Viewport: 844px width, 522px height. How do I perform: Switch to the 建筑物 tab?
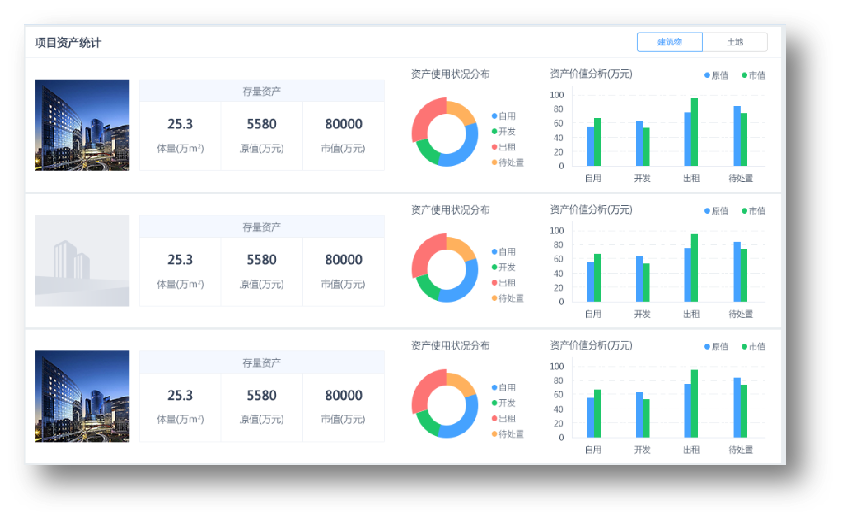click(x=670, y=42)
